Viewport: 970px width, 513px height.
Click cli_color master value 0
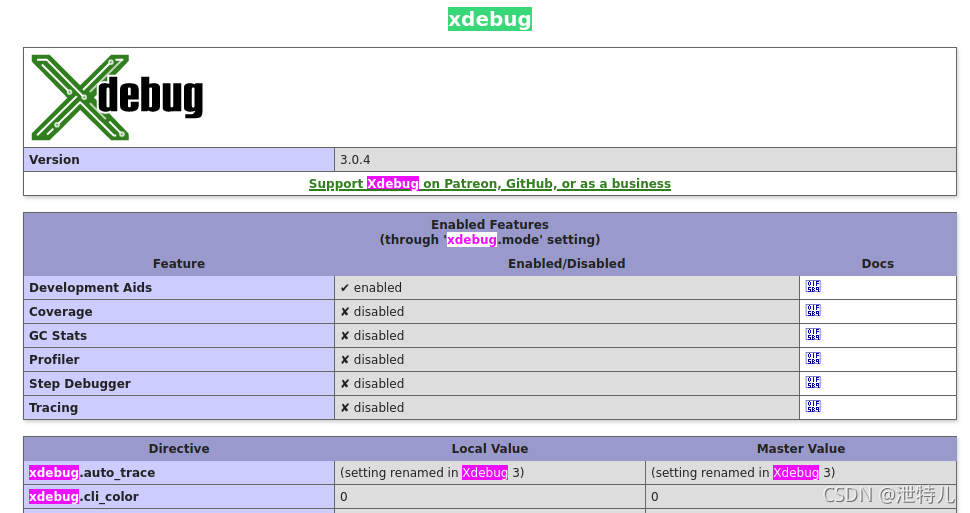[655, 497]
